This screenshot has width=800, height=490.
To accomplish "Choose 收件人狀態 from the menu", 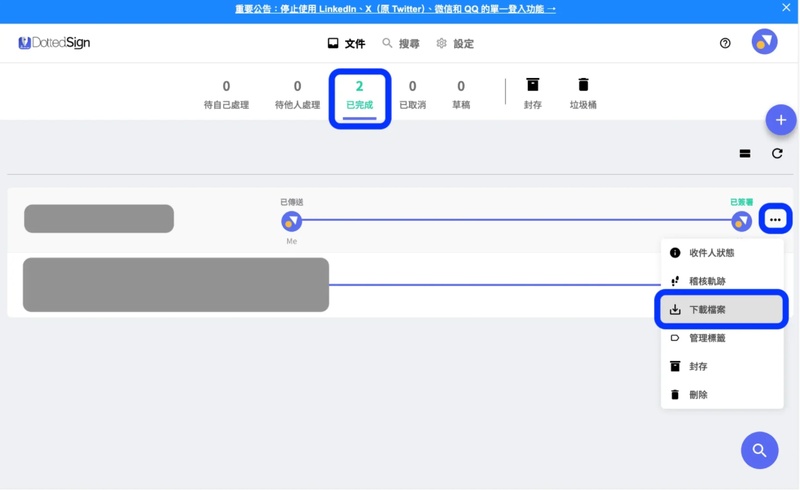I will [x=722, y=253].
